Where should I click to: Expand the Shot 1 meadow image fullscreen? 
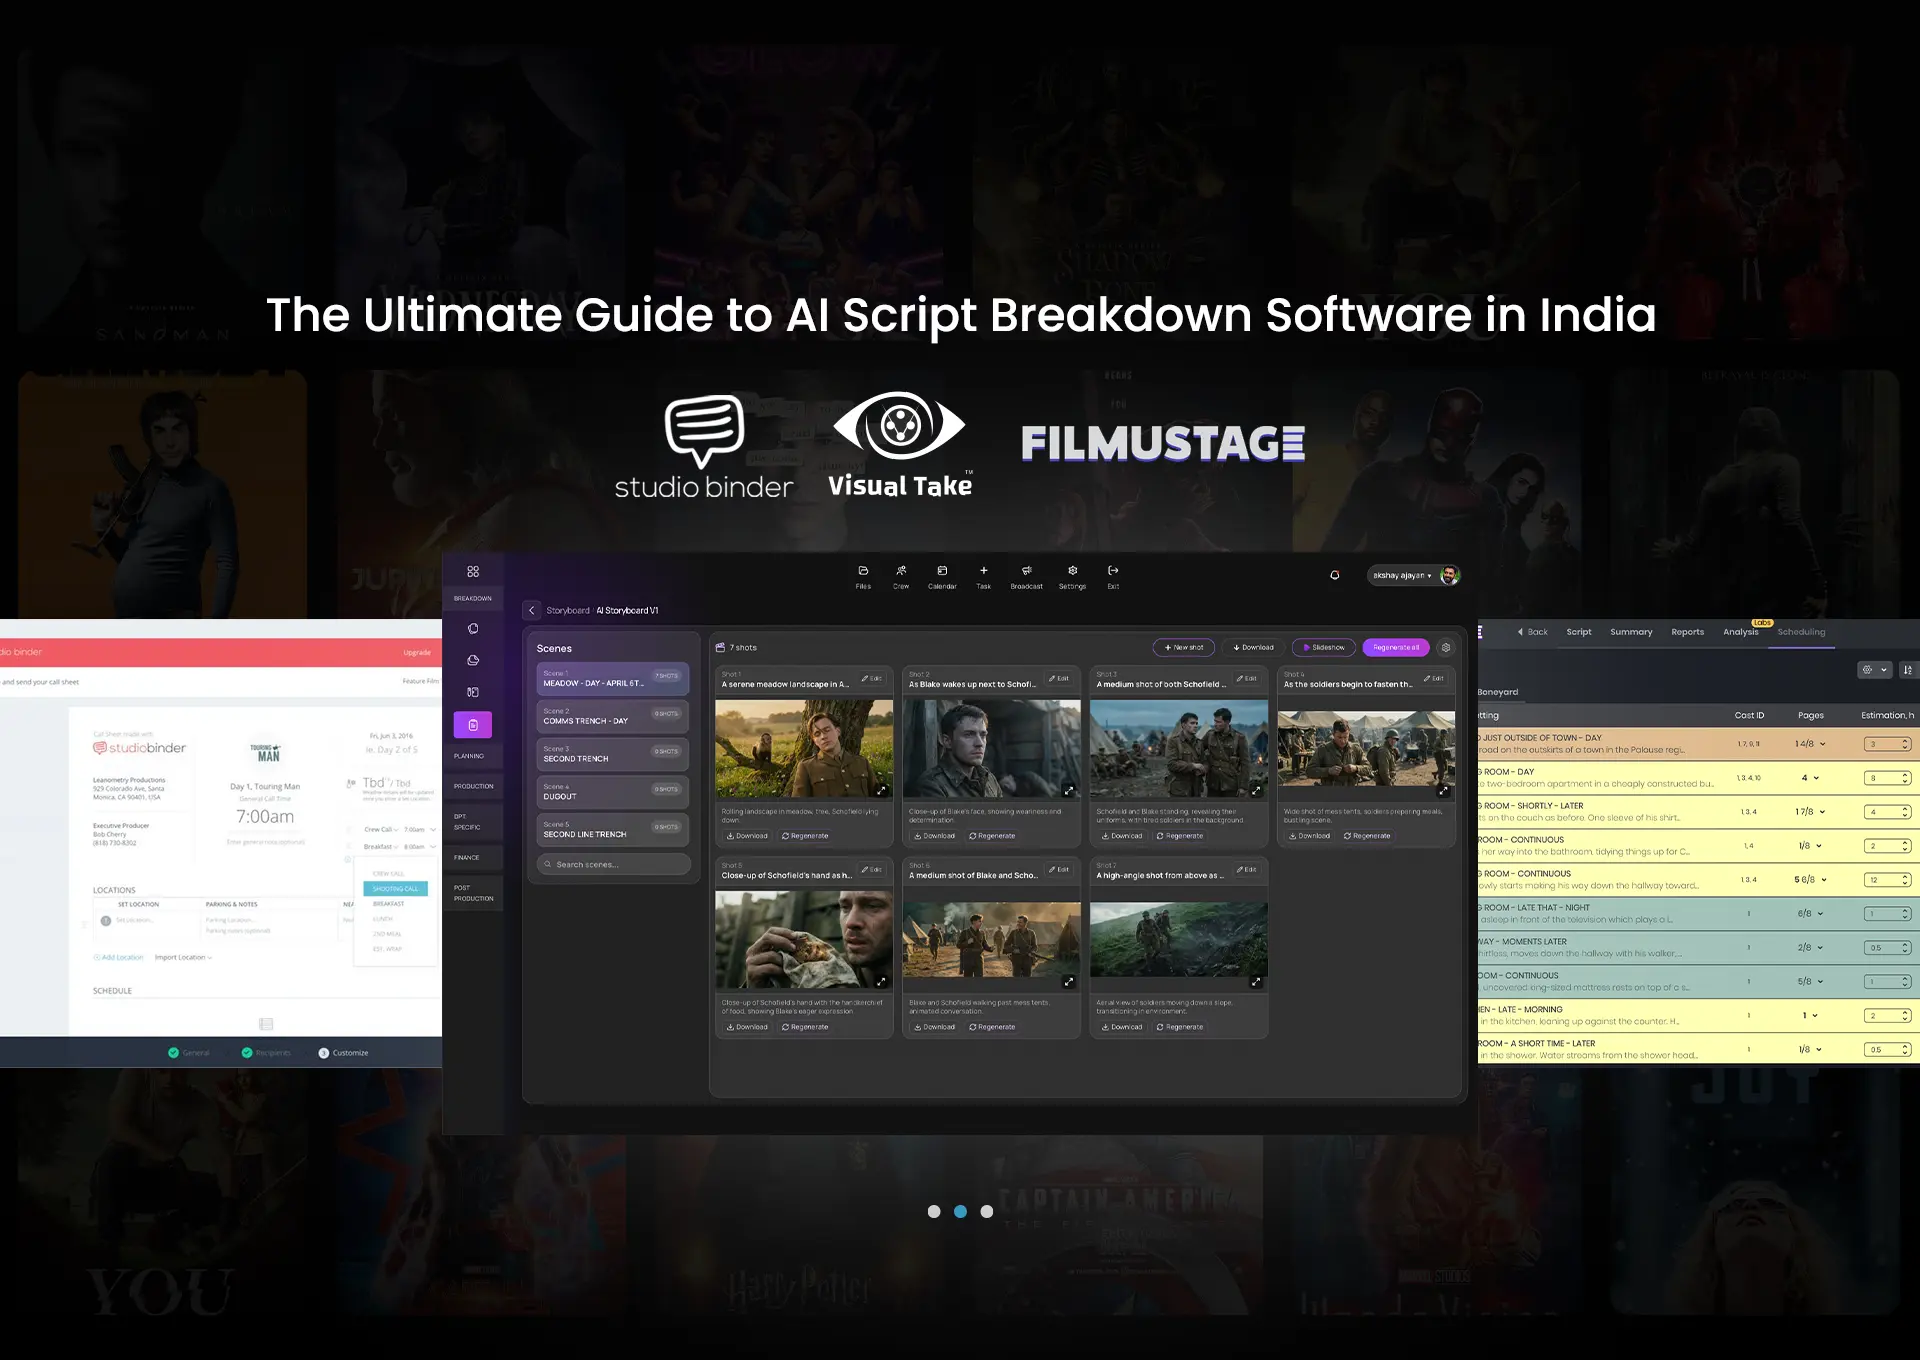coord(881,790)
